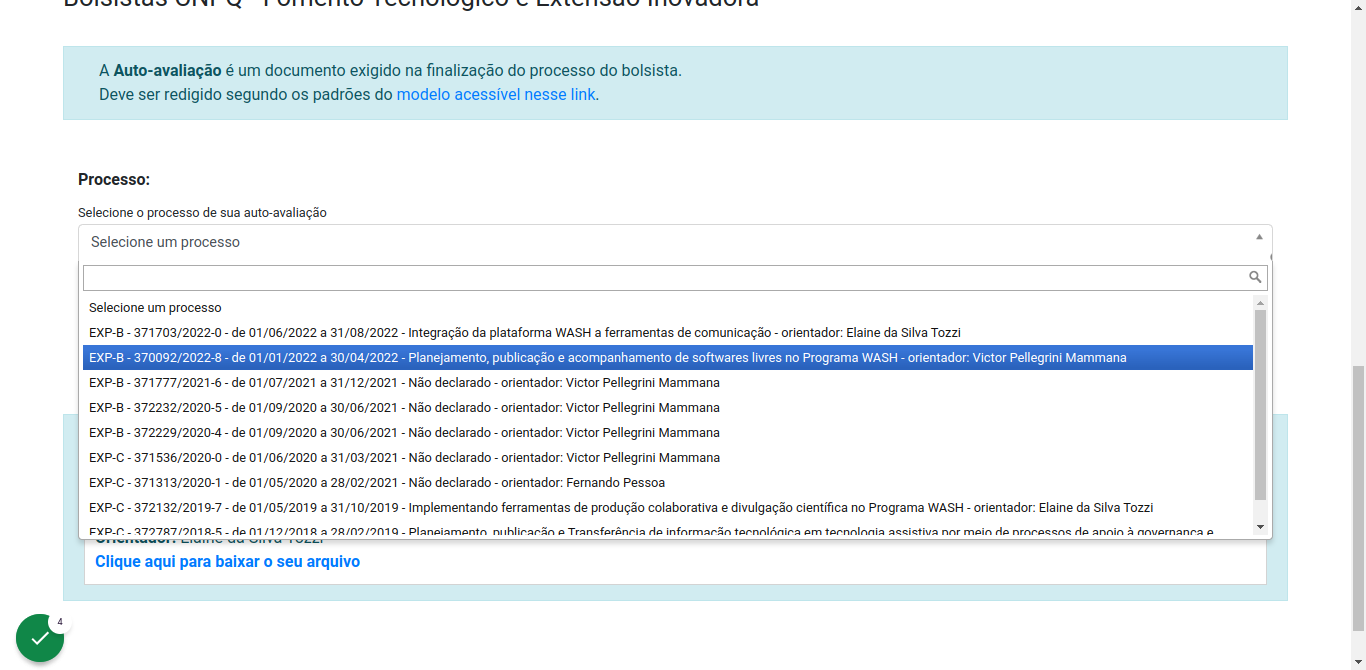Click the dropdown search input field
The height and width of the screenshot is (670, 1366).
click(675, 277)
